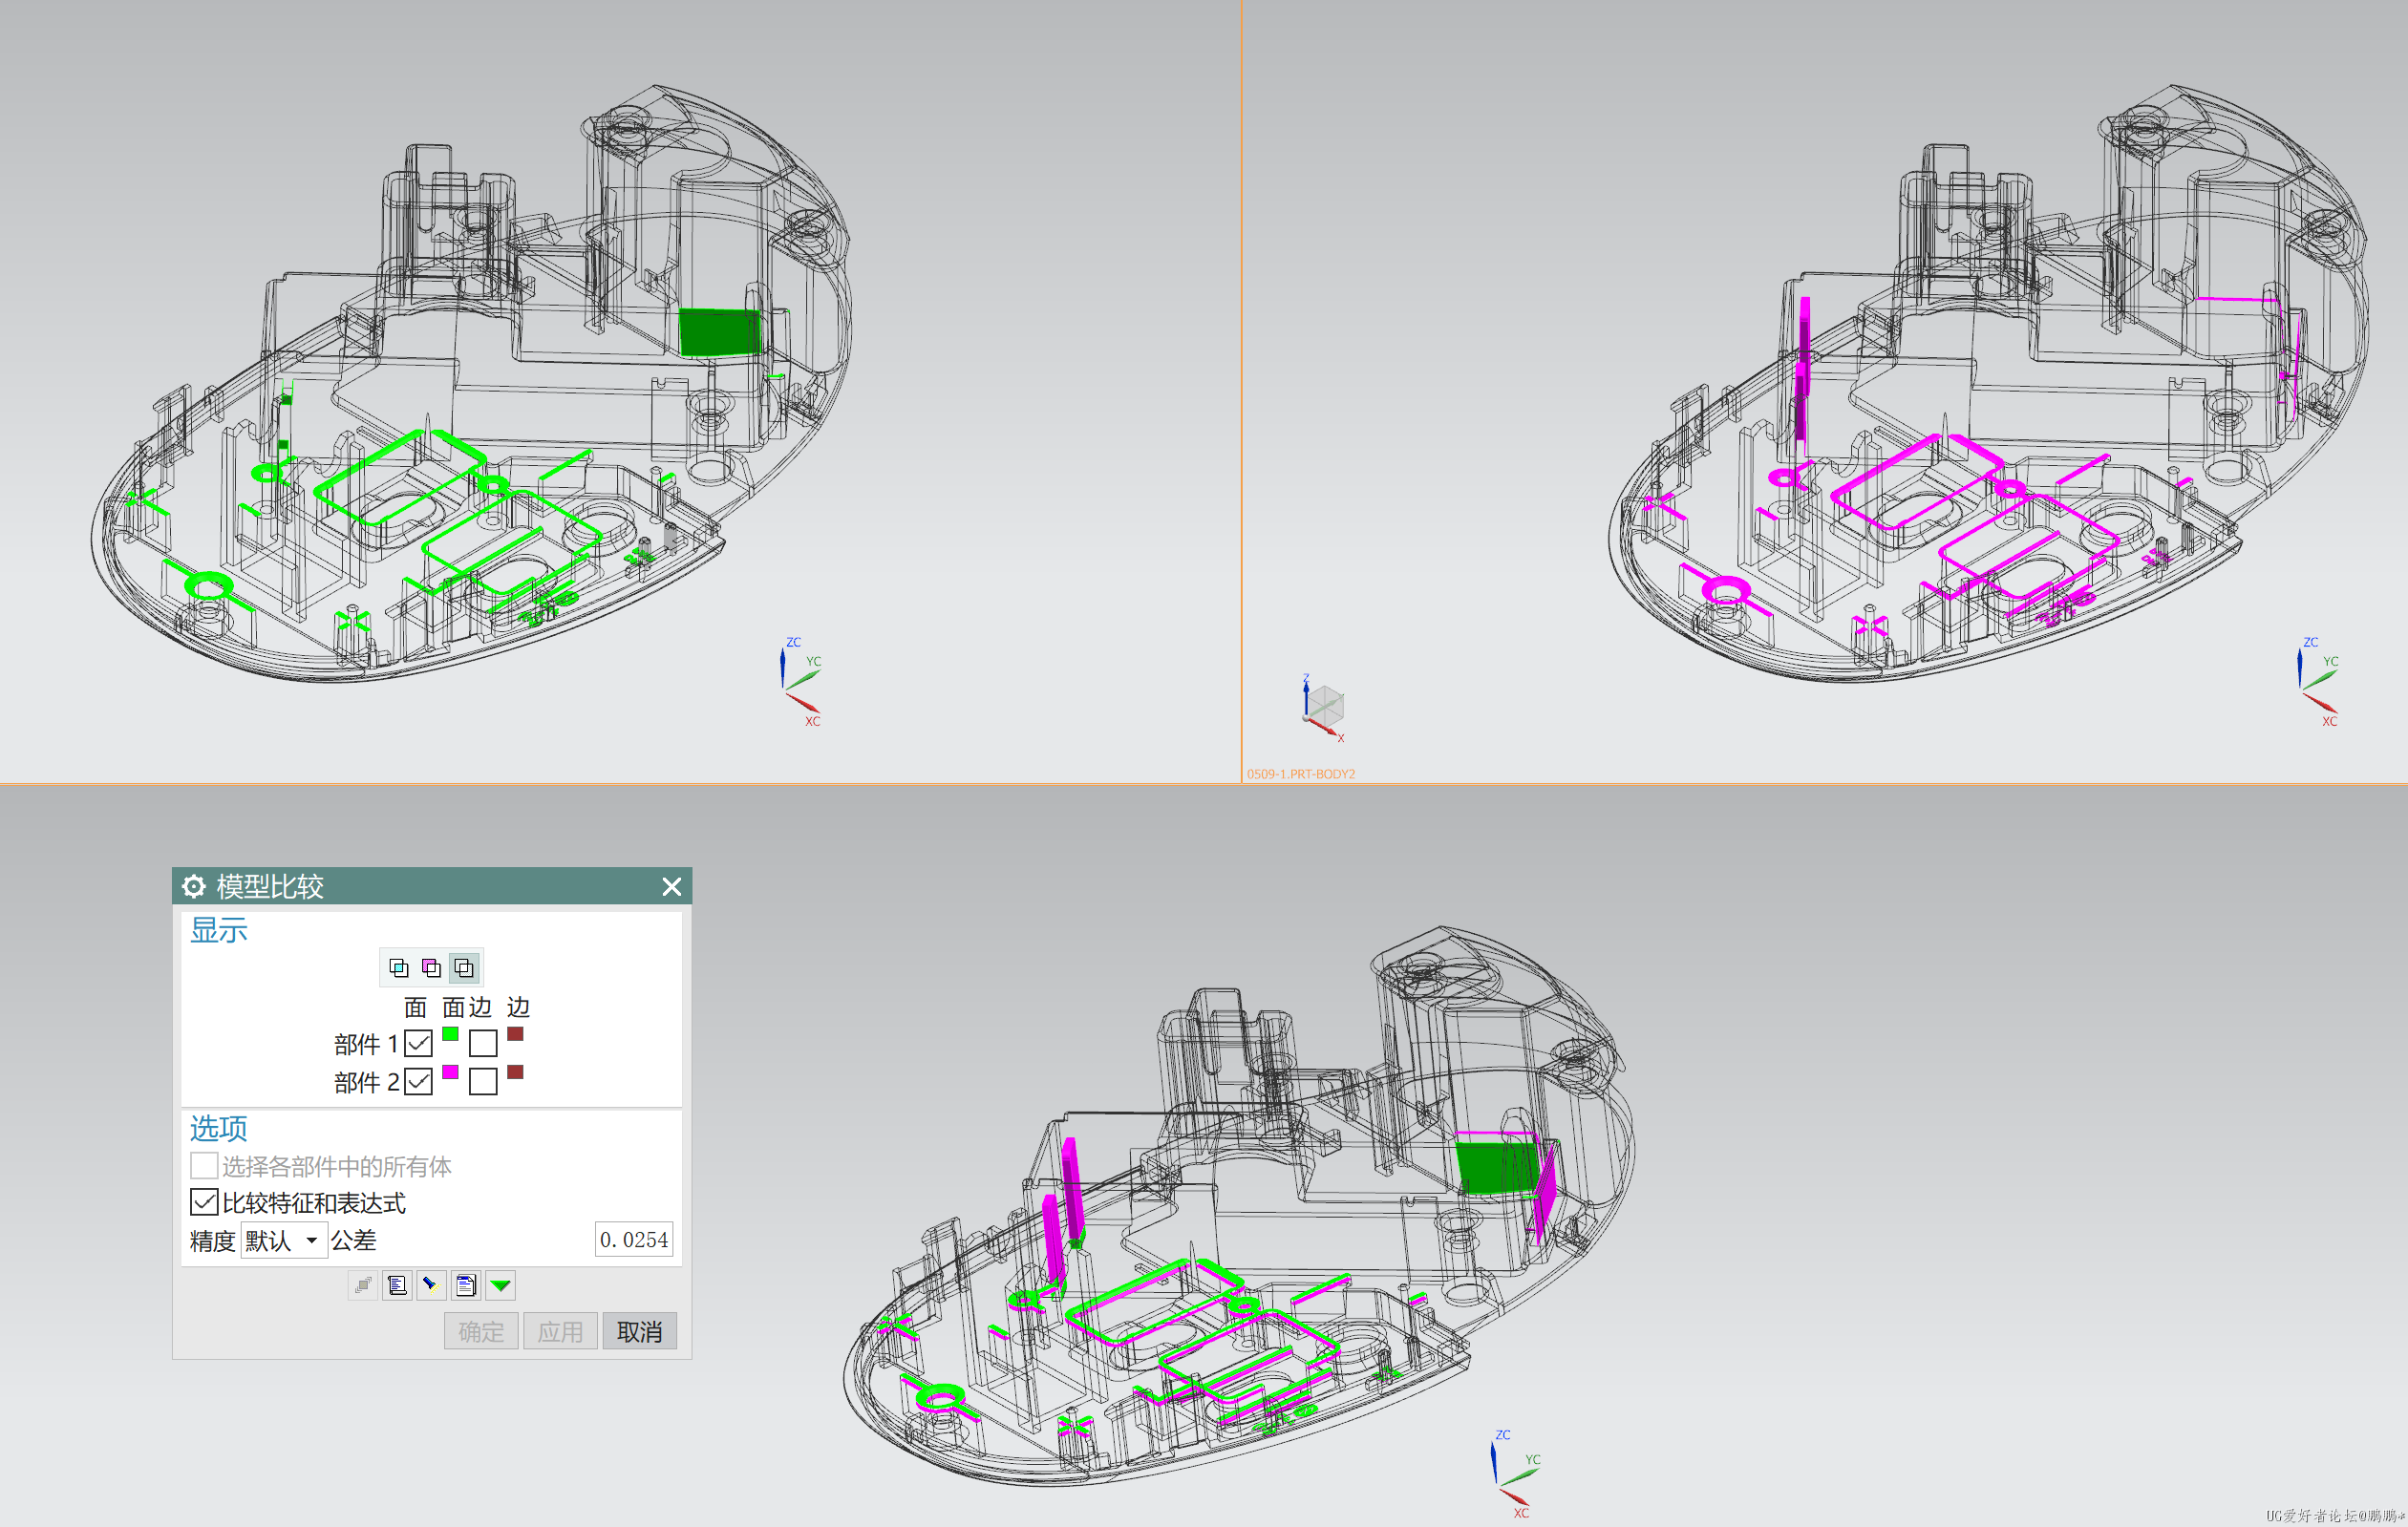
Task: Click the 应用 button
Action: (x=560, y=1331)
